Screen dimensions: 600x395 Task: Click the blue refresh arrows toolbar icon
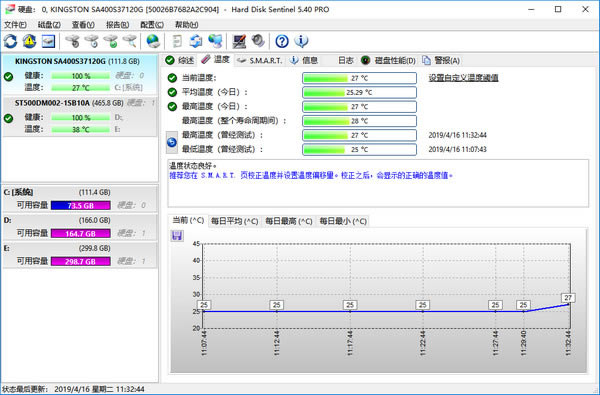tap(10, 41)
